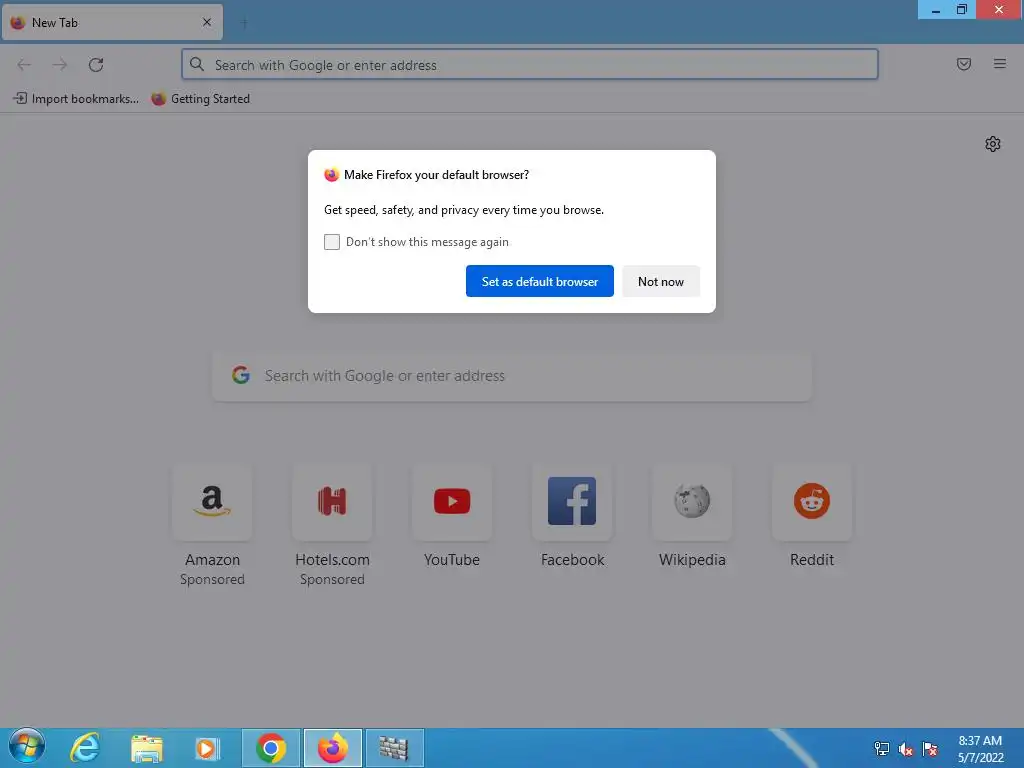Click 'Make Firefox your default browser?' heading

pyautogui.click(x=436, y=175)
